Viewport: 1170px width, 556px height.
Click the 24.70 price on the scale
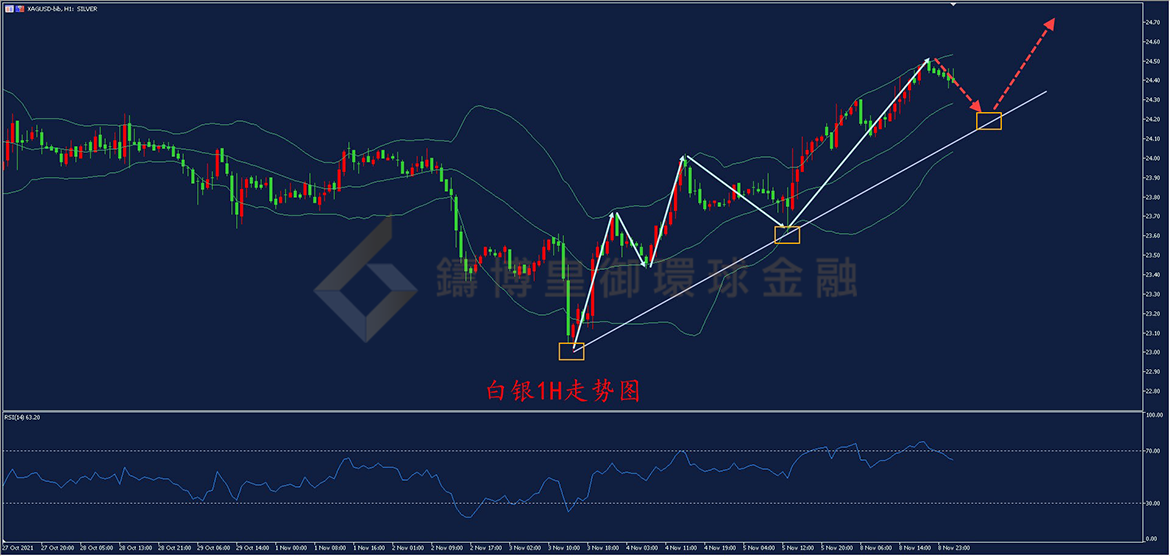point(1150,22)
